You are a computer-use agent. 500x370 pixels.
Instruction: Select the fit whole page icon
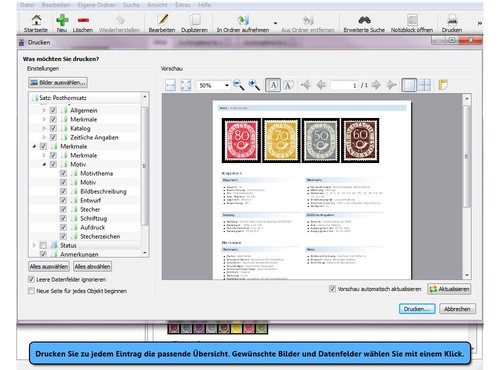coord(186,85)
